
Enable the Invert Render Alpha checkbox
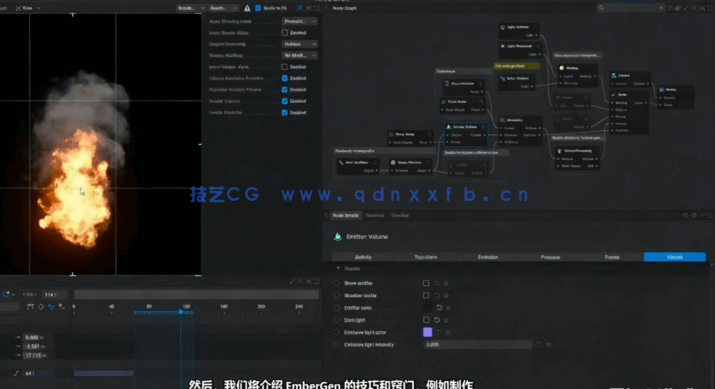pos(285,33)
